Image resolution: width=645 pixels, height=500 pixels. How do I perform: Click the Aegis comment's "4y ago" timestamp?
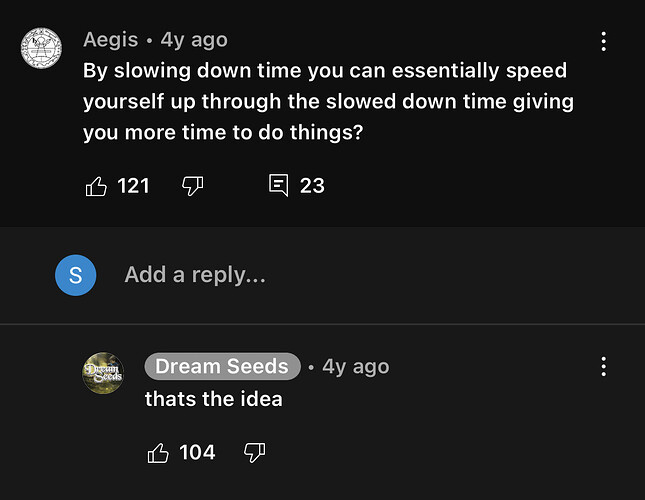(x=194, y=40)
